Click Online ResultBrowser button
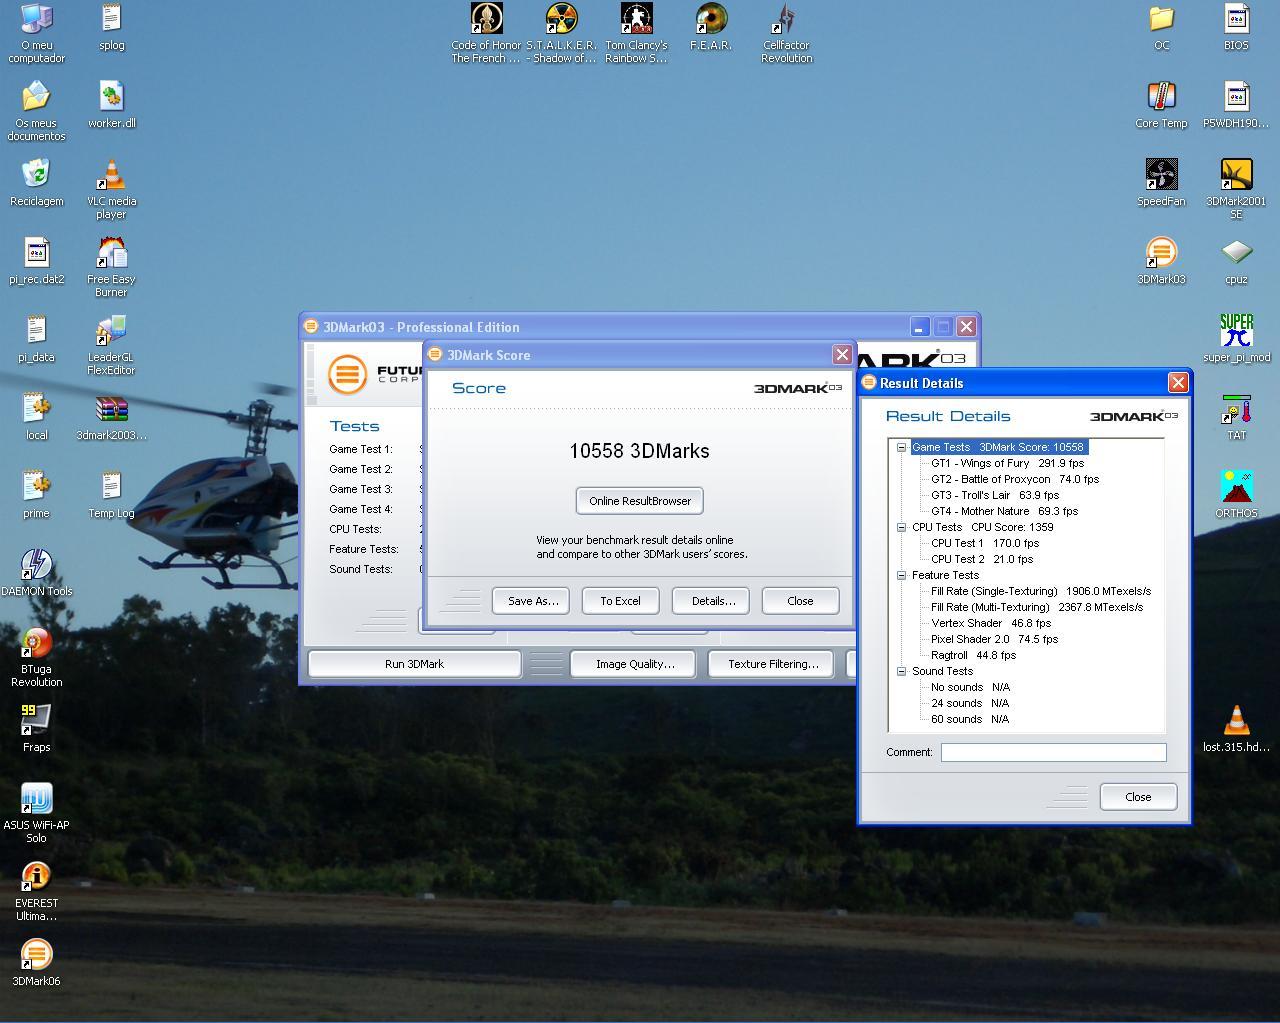Image resolution: width=1280 pixels, height=1023 pixels. click(640, 501)
